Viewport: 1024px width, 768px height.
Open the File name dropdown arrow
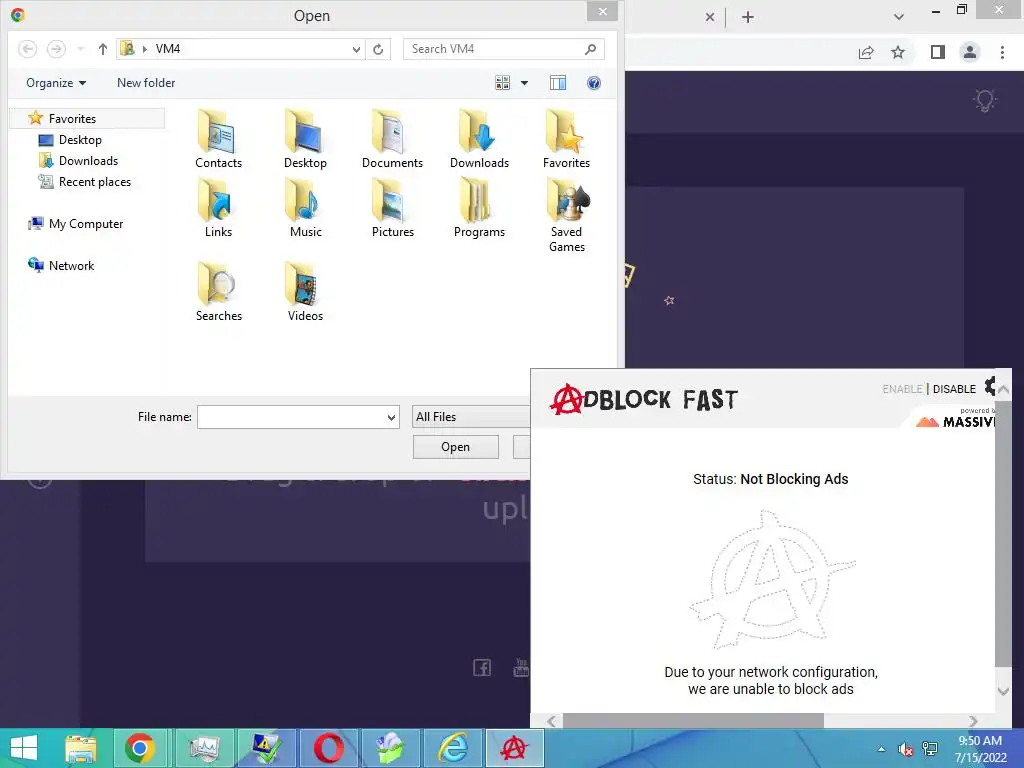[391, 417]
